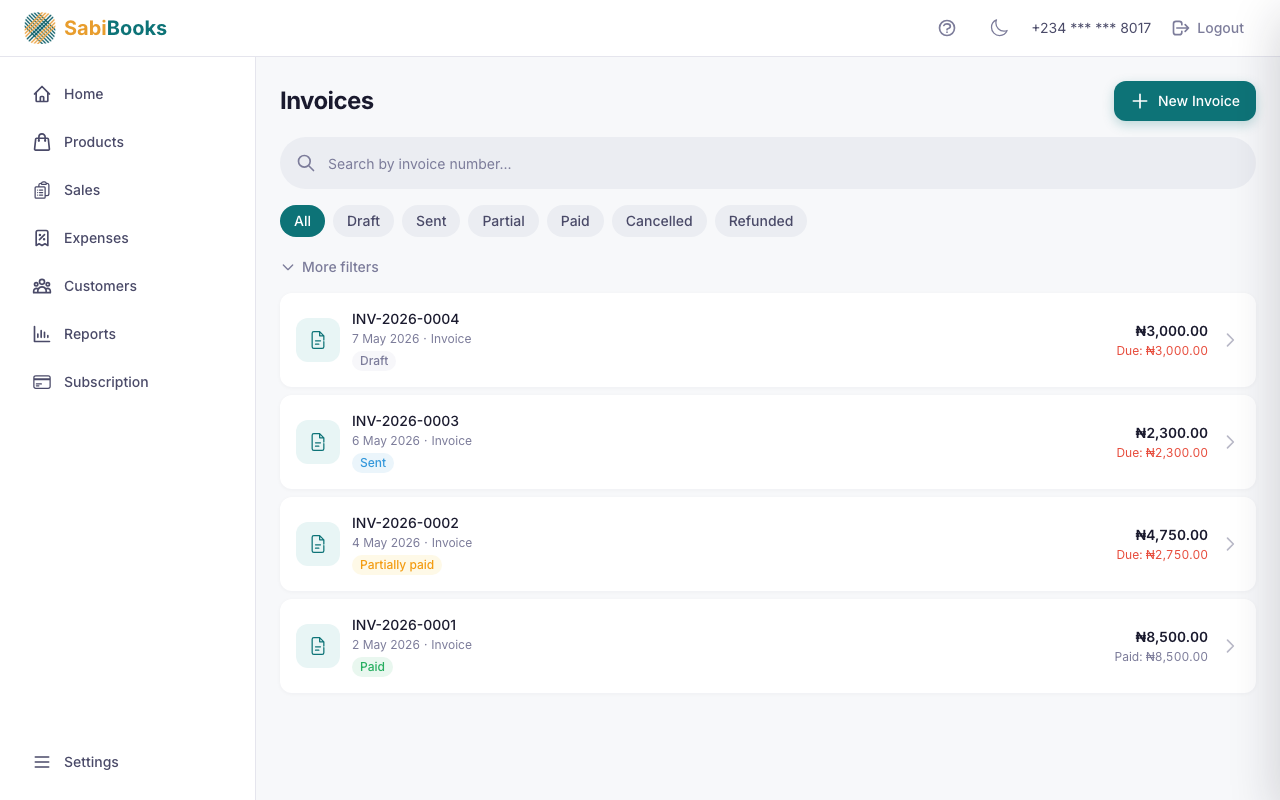Click the Sales receipt icon
Viewport: 1280px width, 800px height.
point(42,190)
